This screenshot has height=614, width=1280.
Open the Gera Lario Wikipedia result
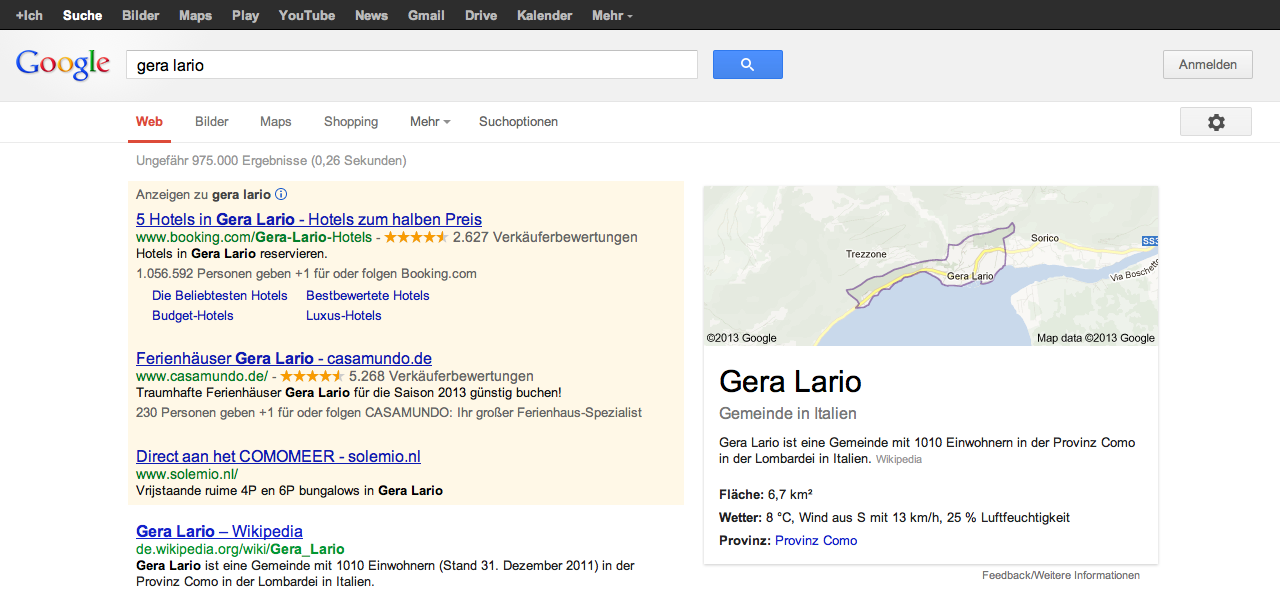[219, 531]
